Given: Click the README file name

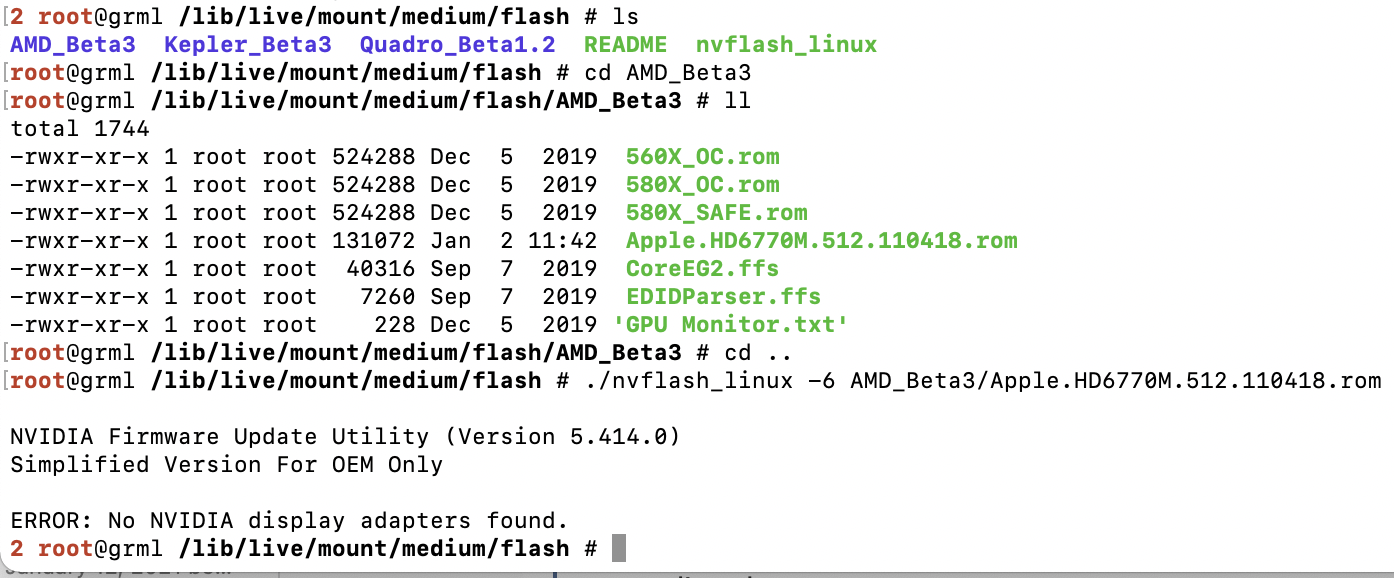Looking at the screenshot, I should point(625,45).
